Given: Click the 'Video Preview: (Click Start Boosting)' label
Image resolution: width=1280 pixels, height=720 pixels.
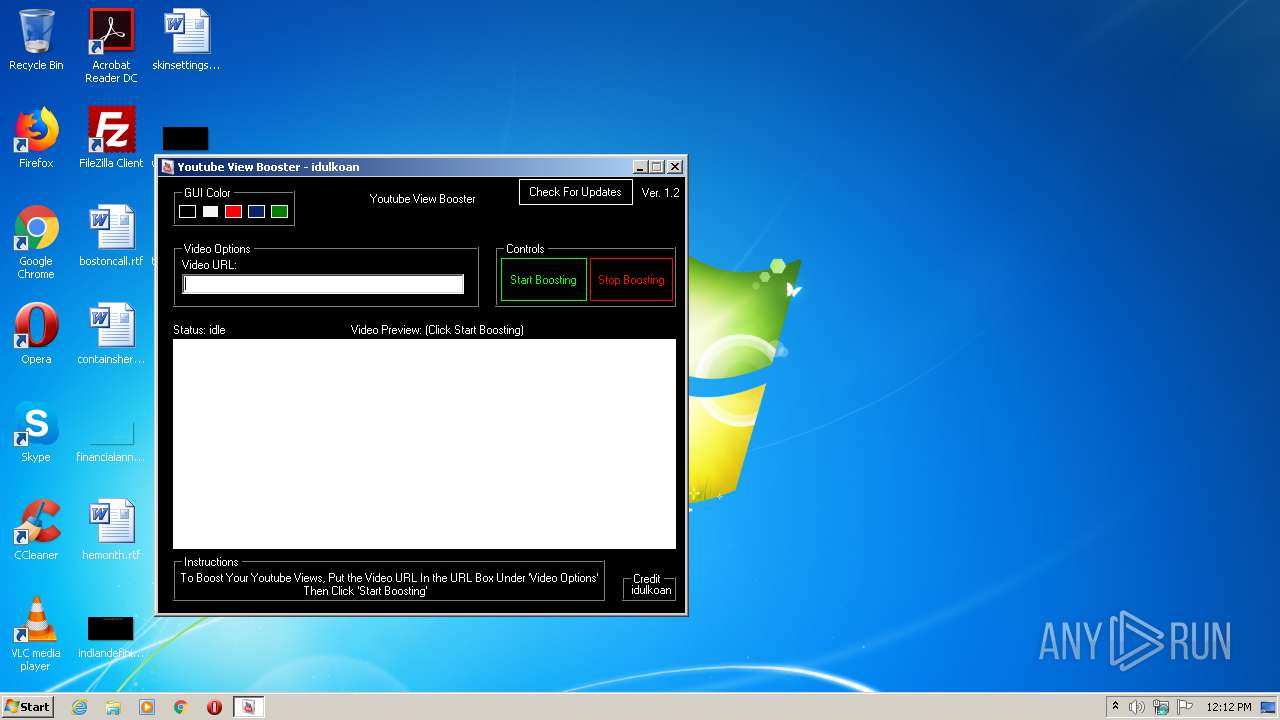Looking at the screenshot, I should click(x=437, y=330).
